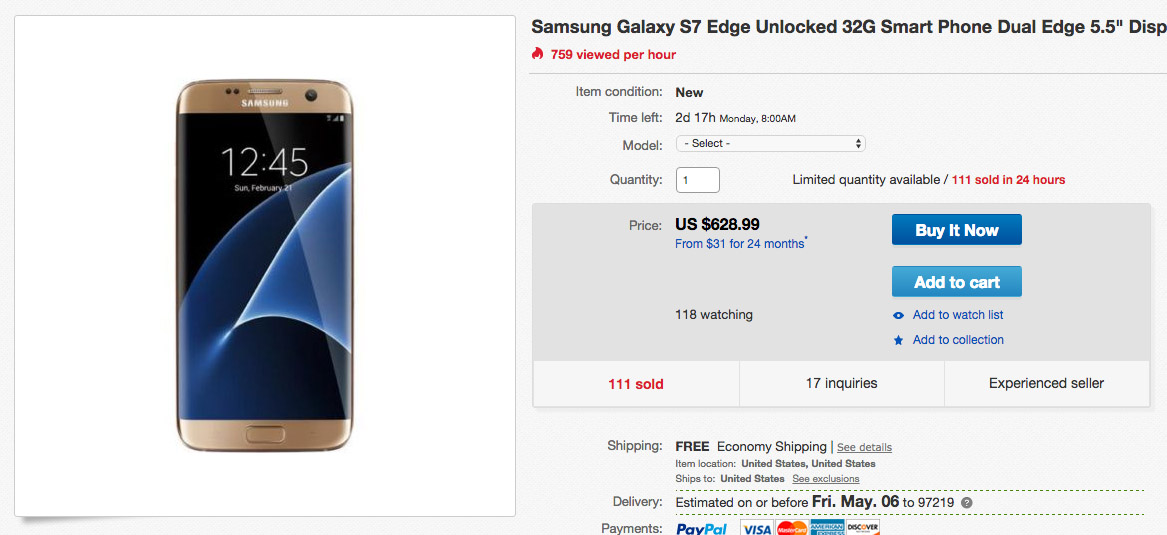Click the Galaxy S7 Edge product image
Viewport: 1167px width, 535px height.
pyautogui.click(x=265, y=265)
